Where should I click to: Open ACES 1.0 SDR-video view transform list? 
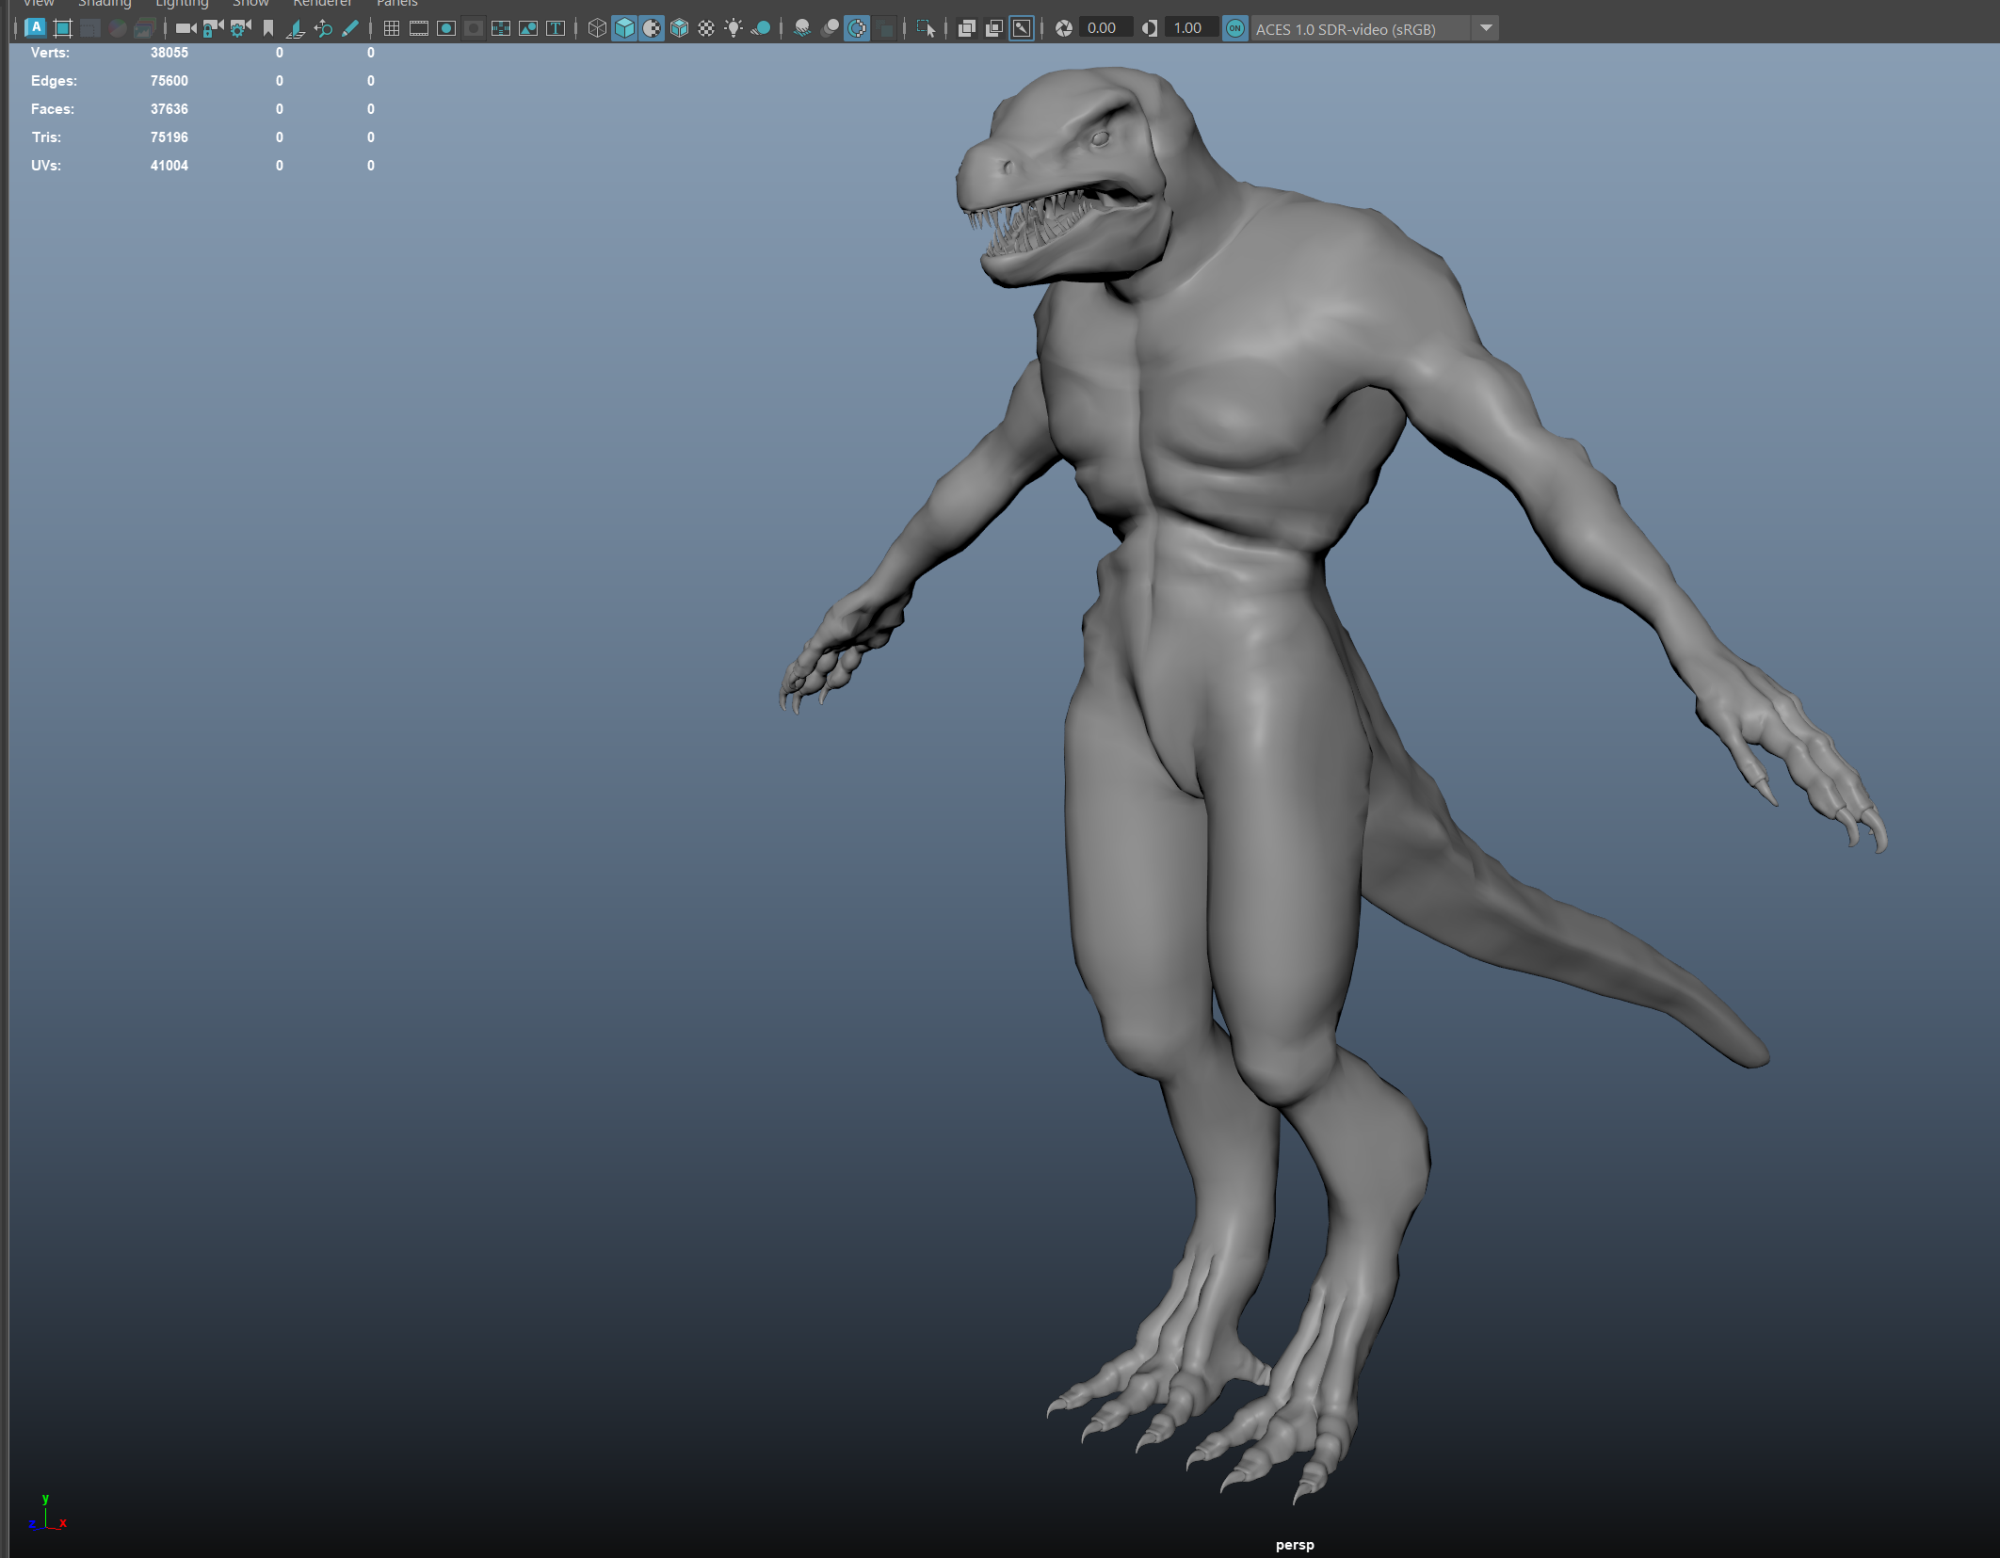1360,29
